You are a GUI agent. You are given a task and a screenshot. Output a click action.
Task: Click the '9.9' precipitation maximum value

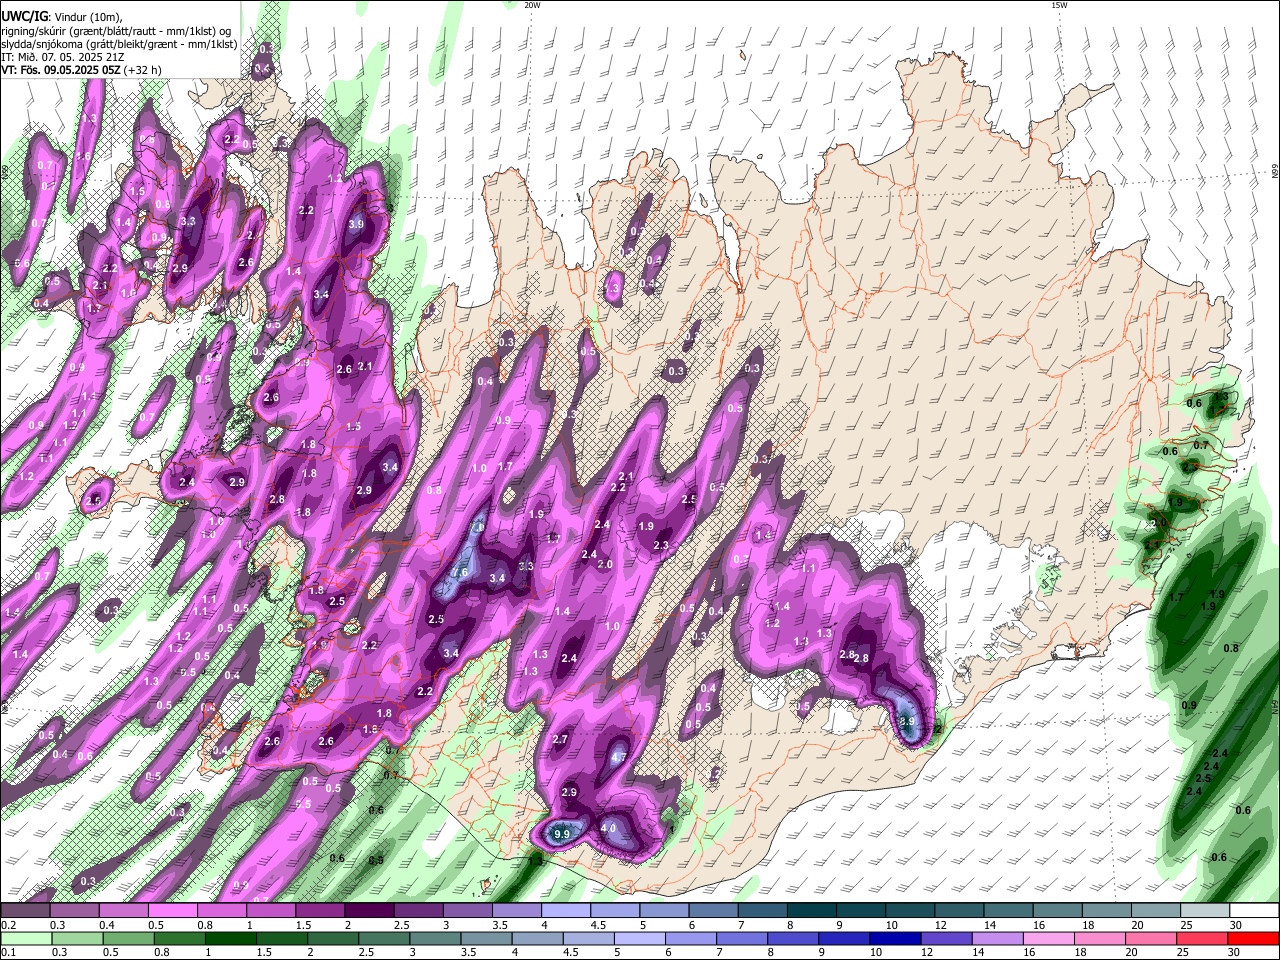pyautogui.click(x=562, y=834)
